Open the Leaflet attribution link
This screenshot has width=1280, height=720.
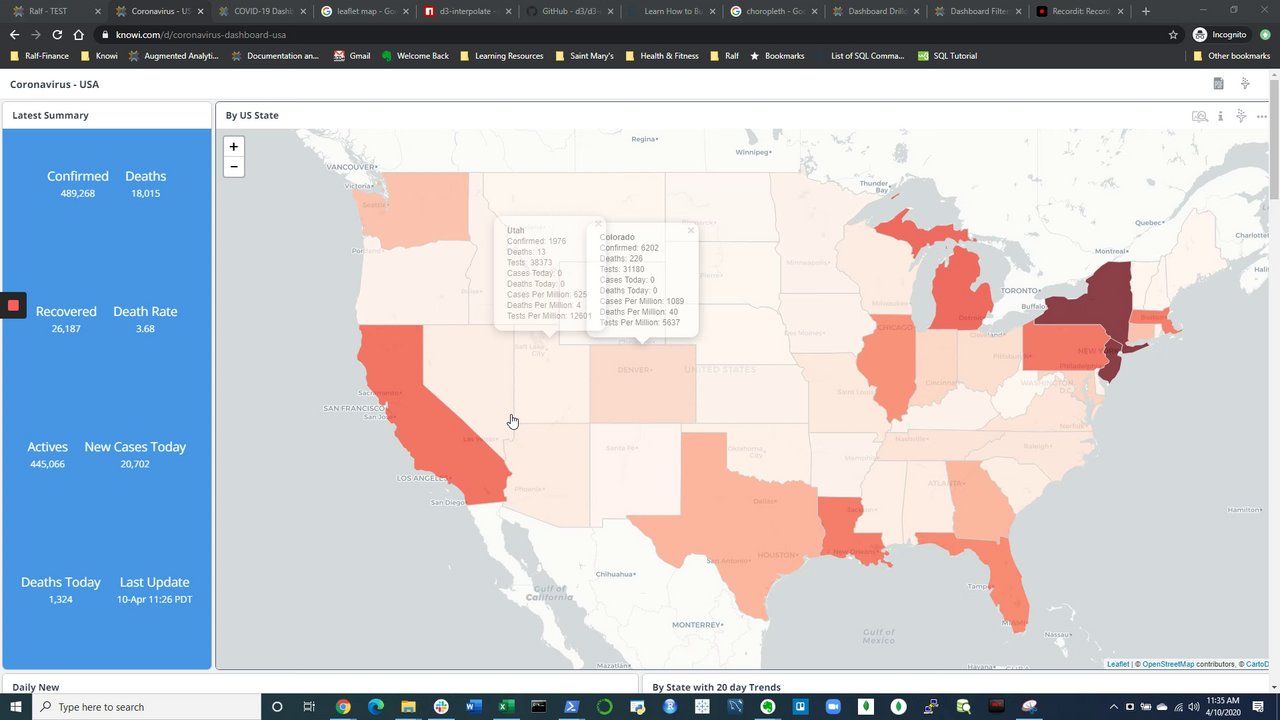[1118, 664]
